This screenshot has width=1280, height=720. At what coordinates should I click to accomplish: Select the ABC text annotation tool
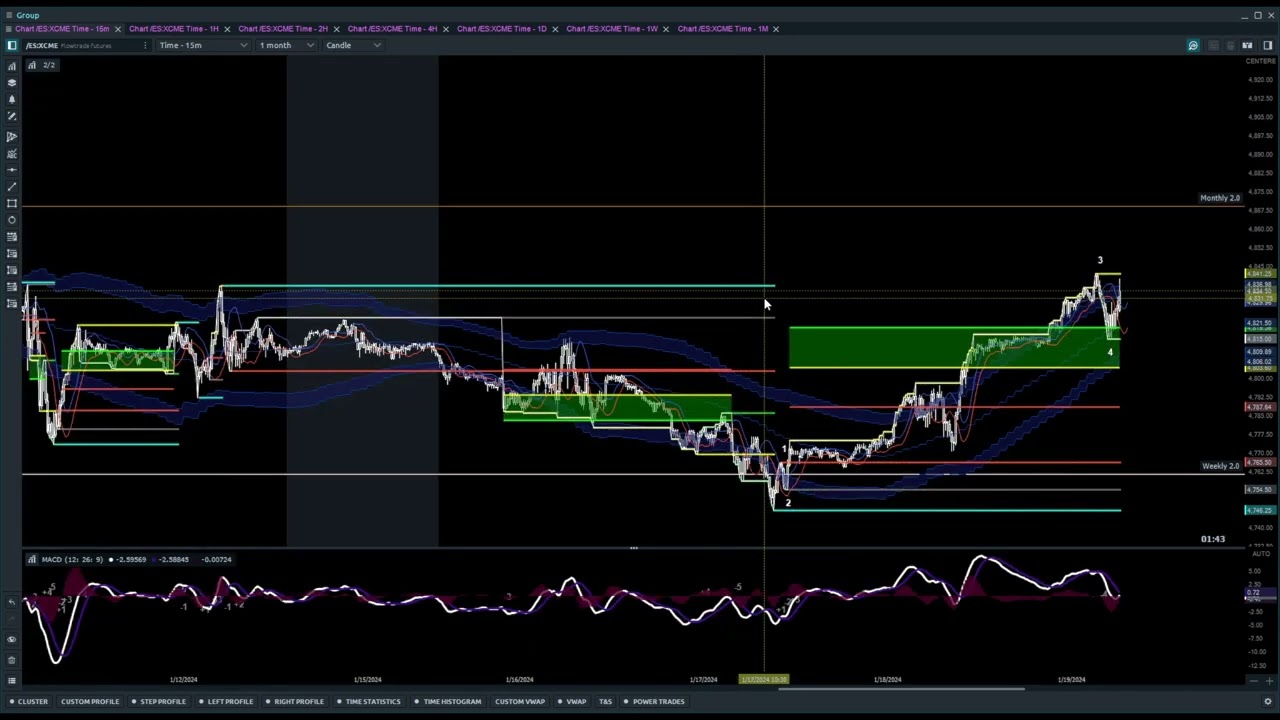click(12, 154)
